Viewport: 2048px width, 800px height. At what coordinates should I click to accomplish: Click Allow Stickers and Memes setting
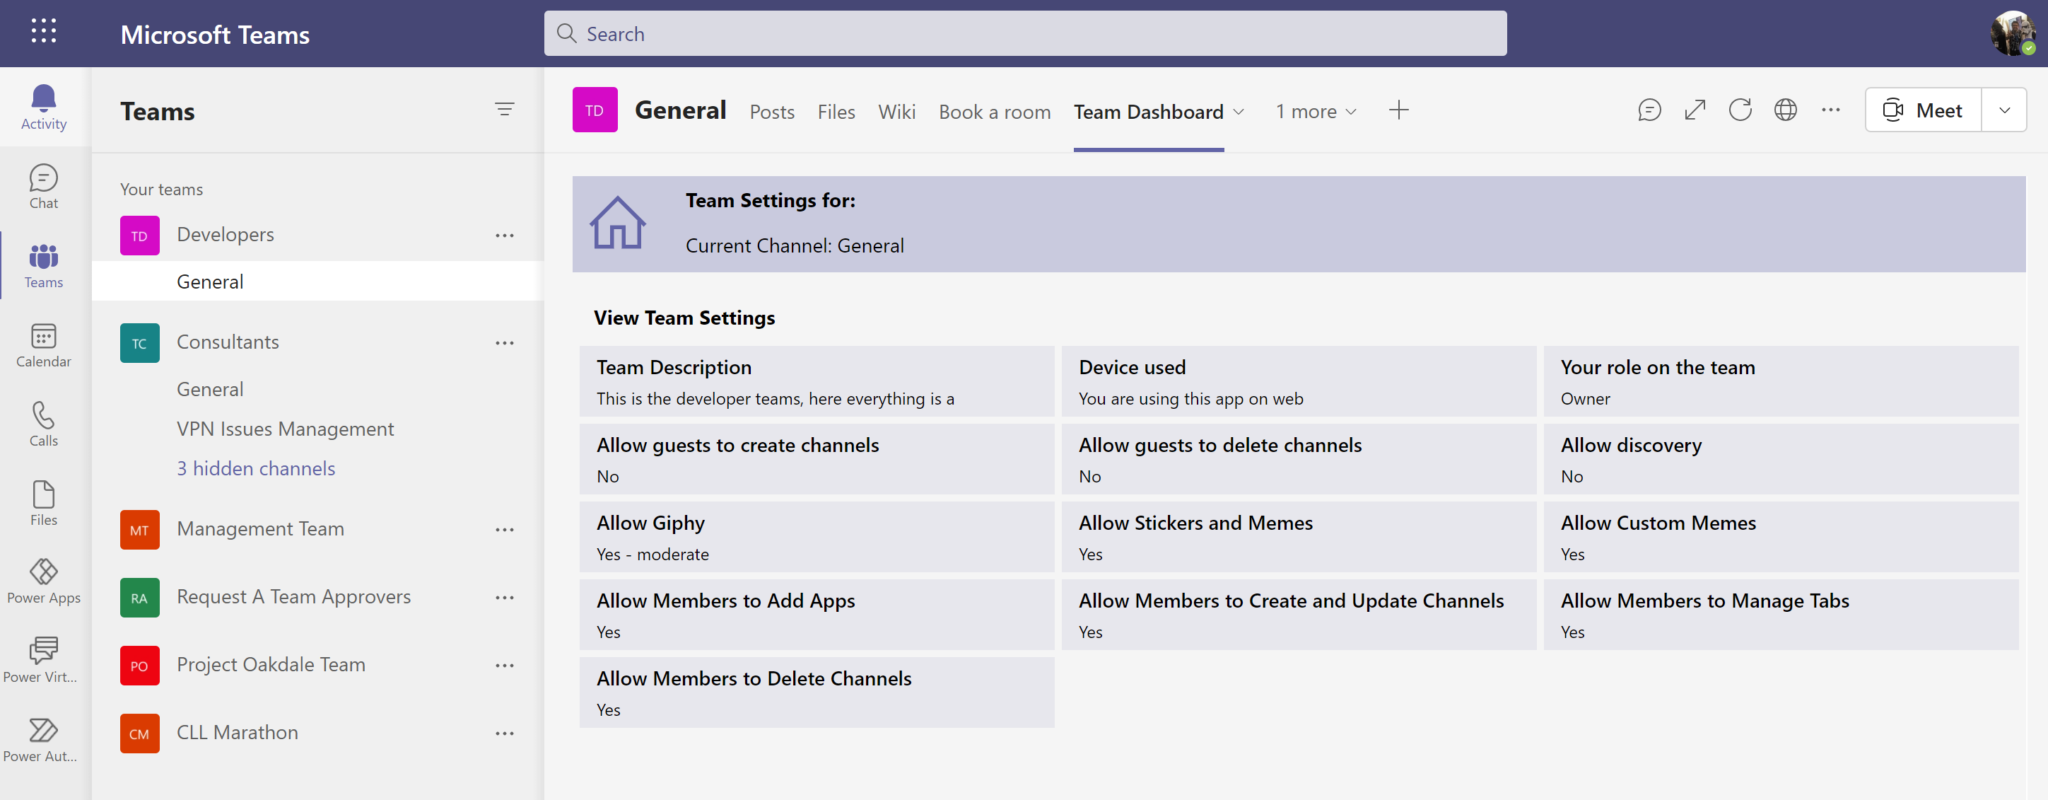1299,537
